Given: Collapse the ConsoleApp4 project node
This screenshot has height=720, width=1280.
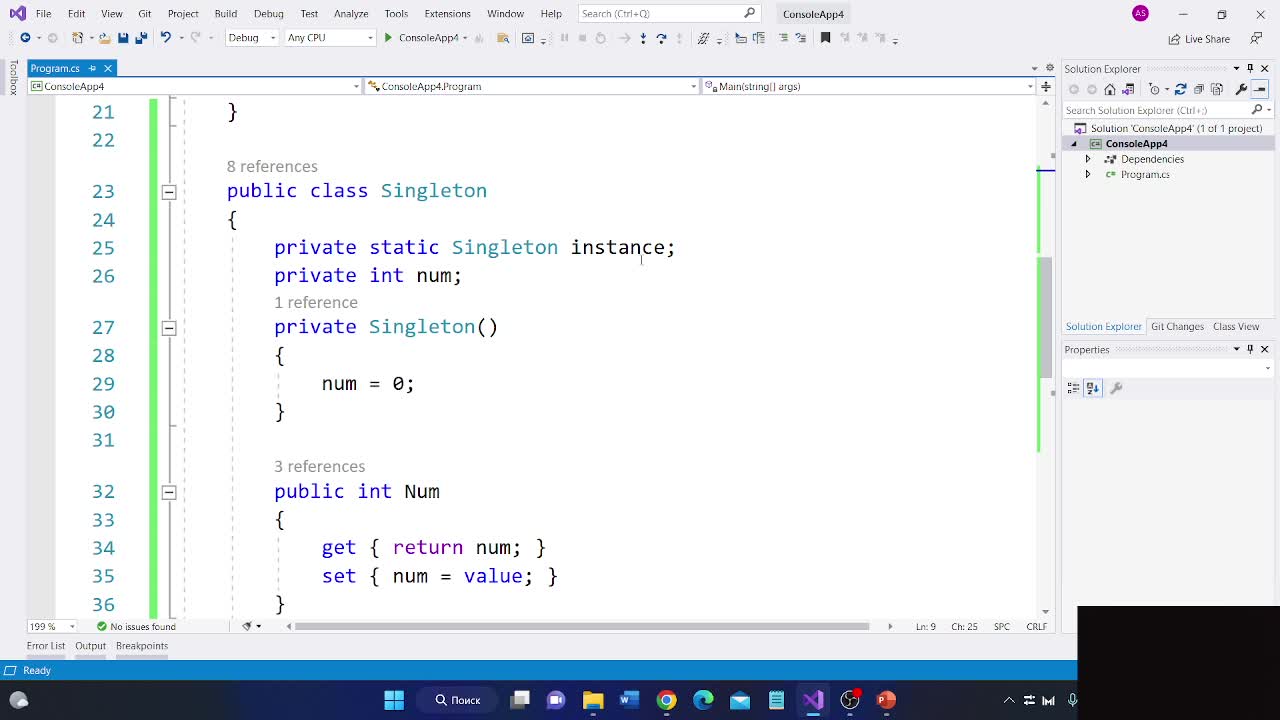Looking at the screenshot, I should (x=1074, y=144).
